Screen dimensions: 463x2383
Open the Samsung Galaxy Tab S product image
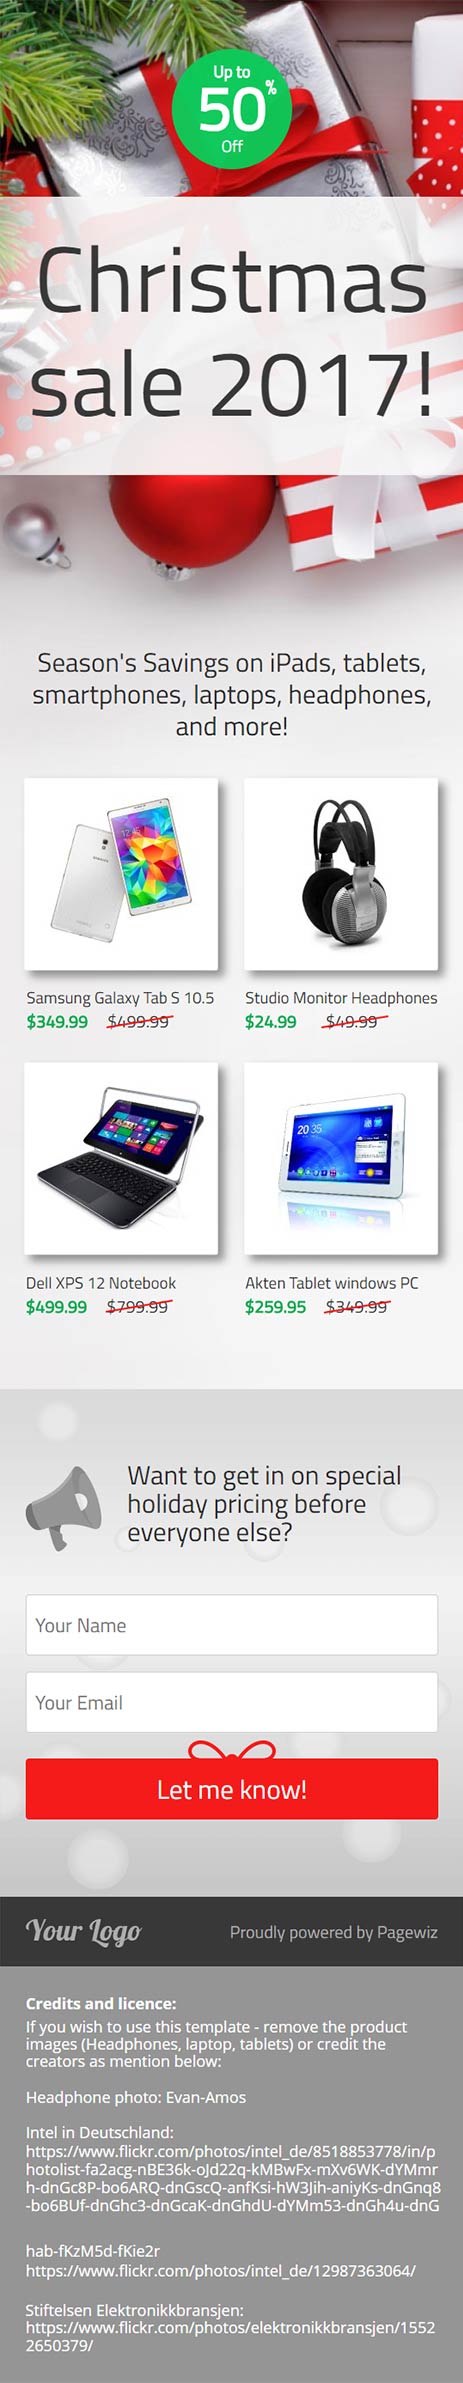click(x=121, y=873)
